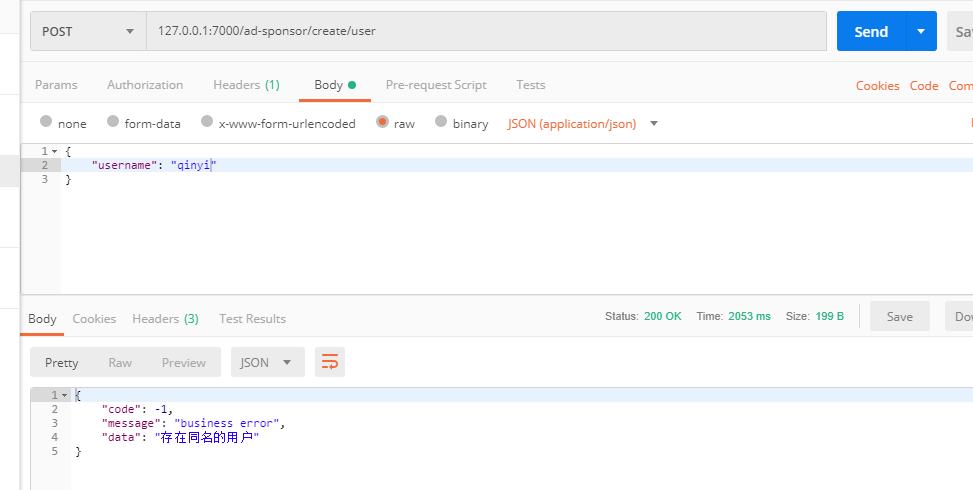Open the response Headers (3) tab
This screenshot has height=490, width=973.
tap(165, 319)
